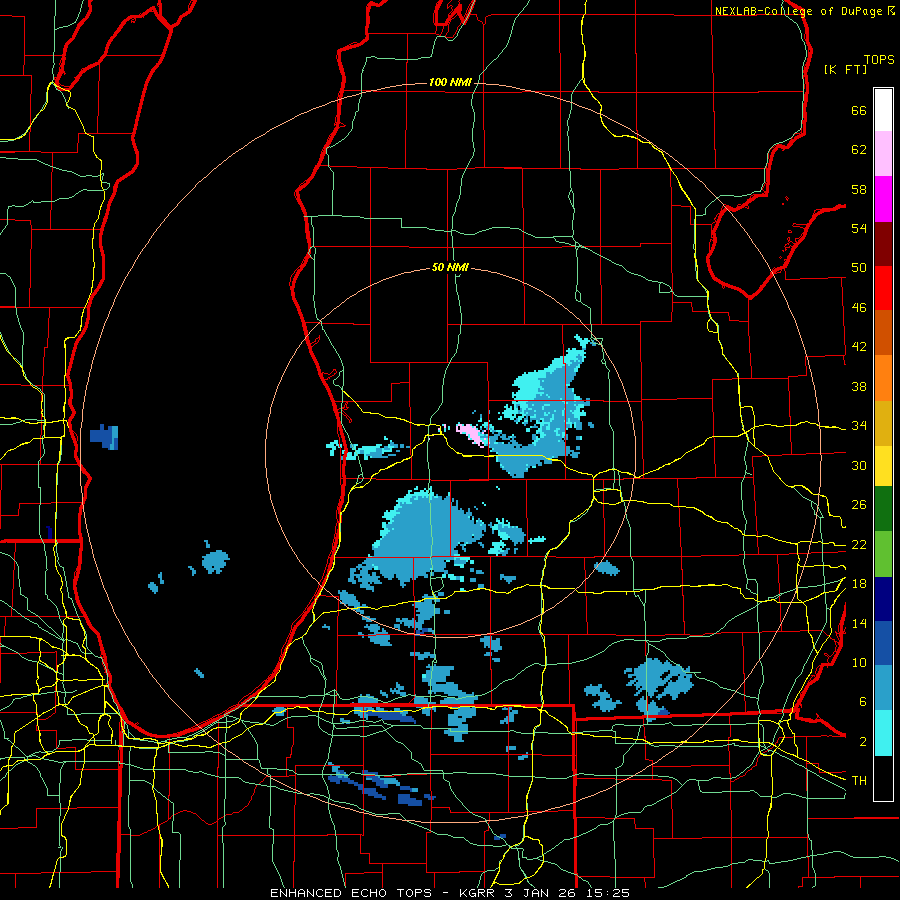The height and width of the screenshot is (900, 900).
Task: Select the magenta color block in legend
Action: 883,199
